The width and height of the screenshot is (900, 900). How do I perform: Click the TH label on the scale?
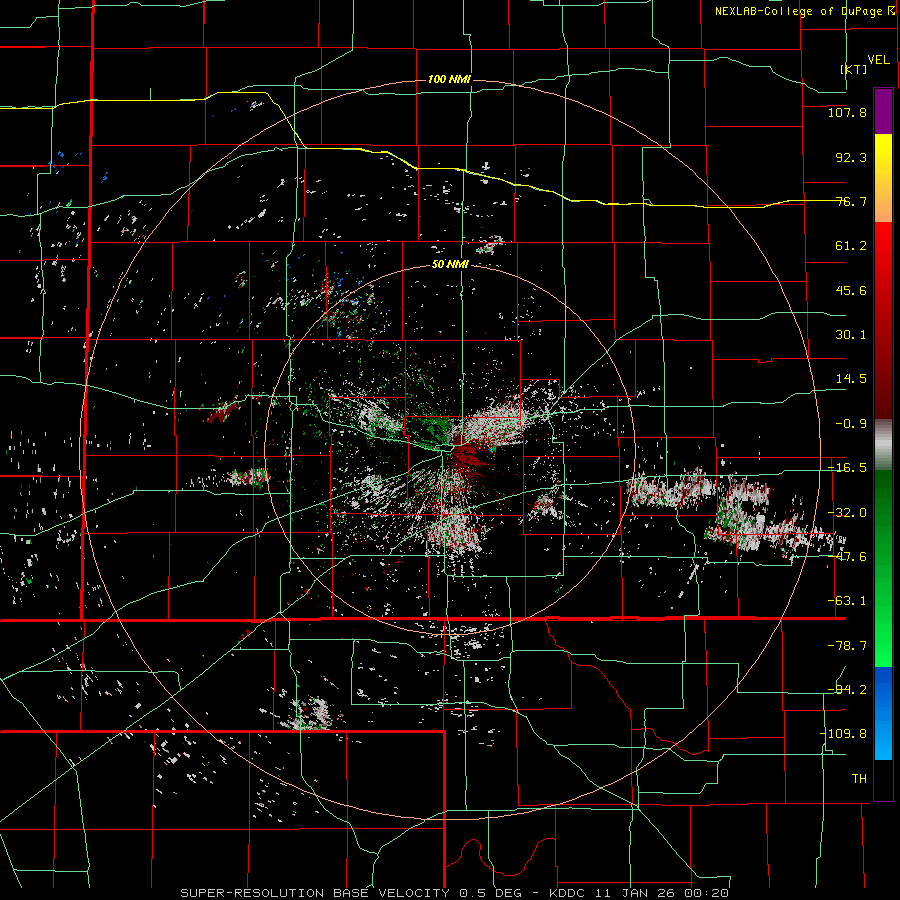point(859,779)
